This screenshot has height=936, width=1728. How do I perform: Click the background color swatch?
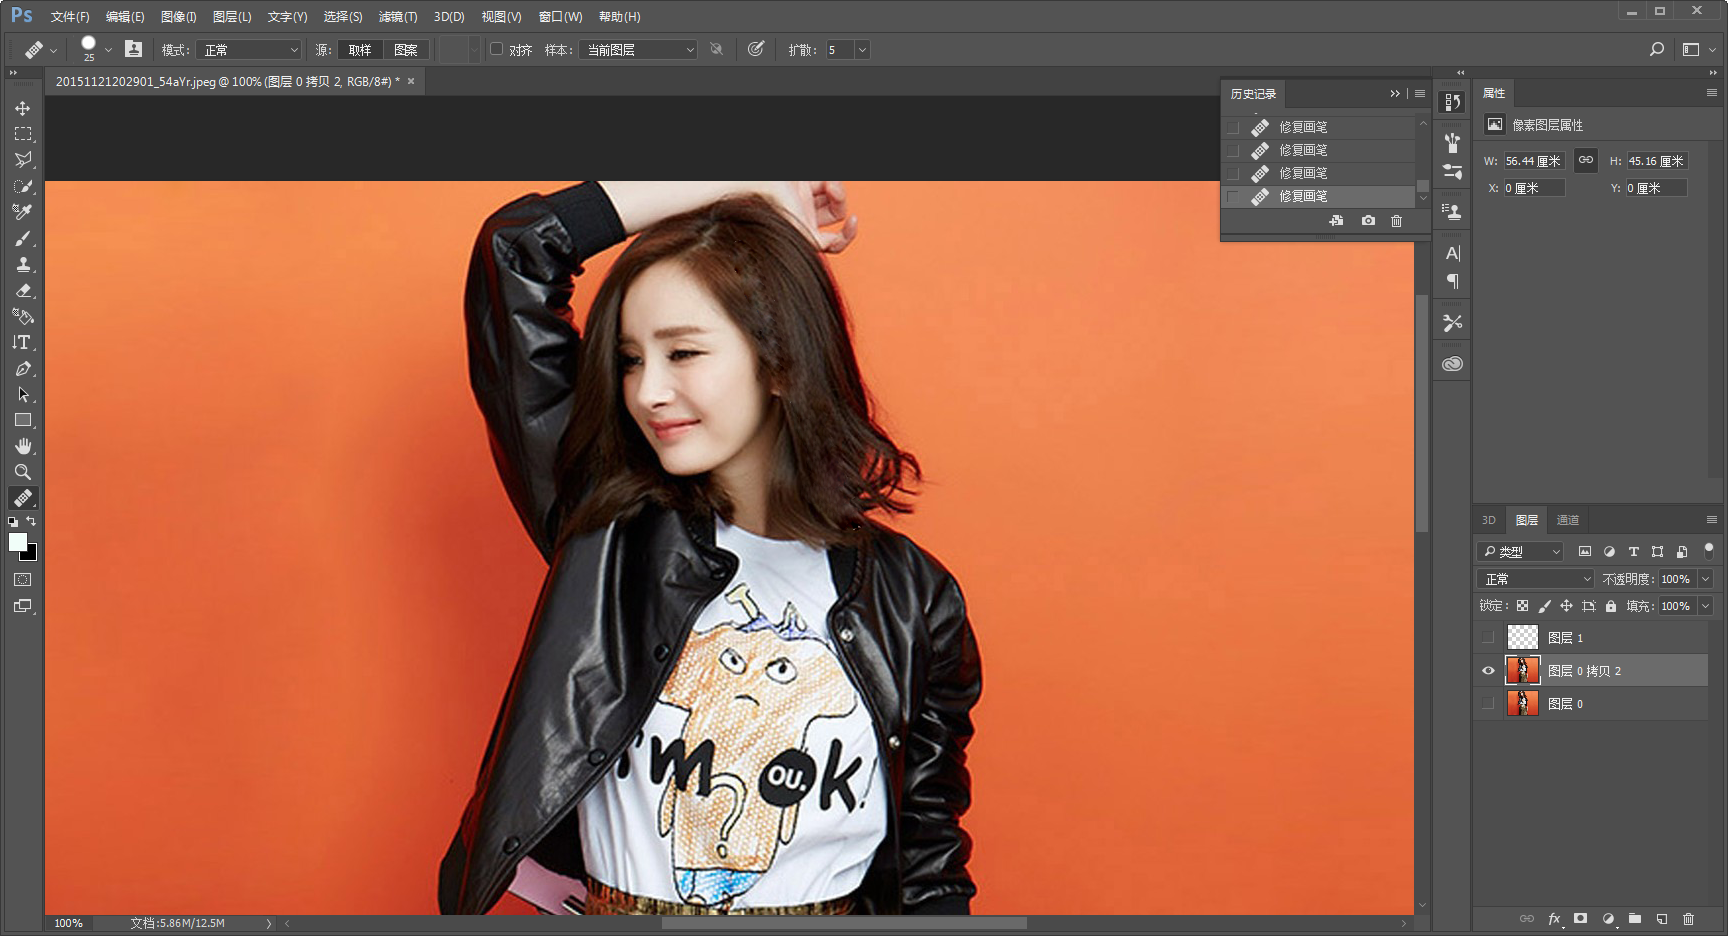point(31,554)
